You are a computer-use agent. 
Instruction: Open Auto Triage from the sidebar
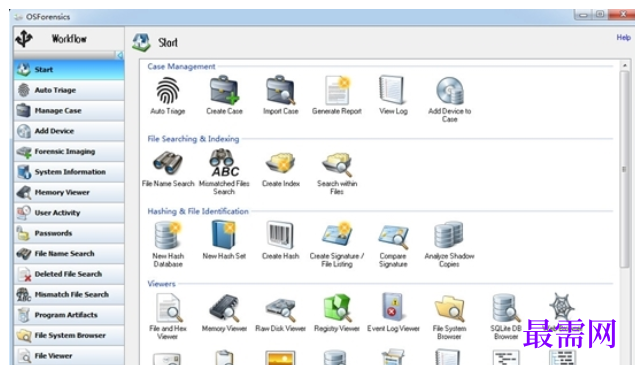click(69, 90)
